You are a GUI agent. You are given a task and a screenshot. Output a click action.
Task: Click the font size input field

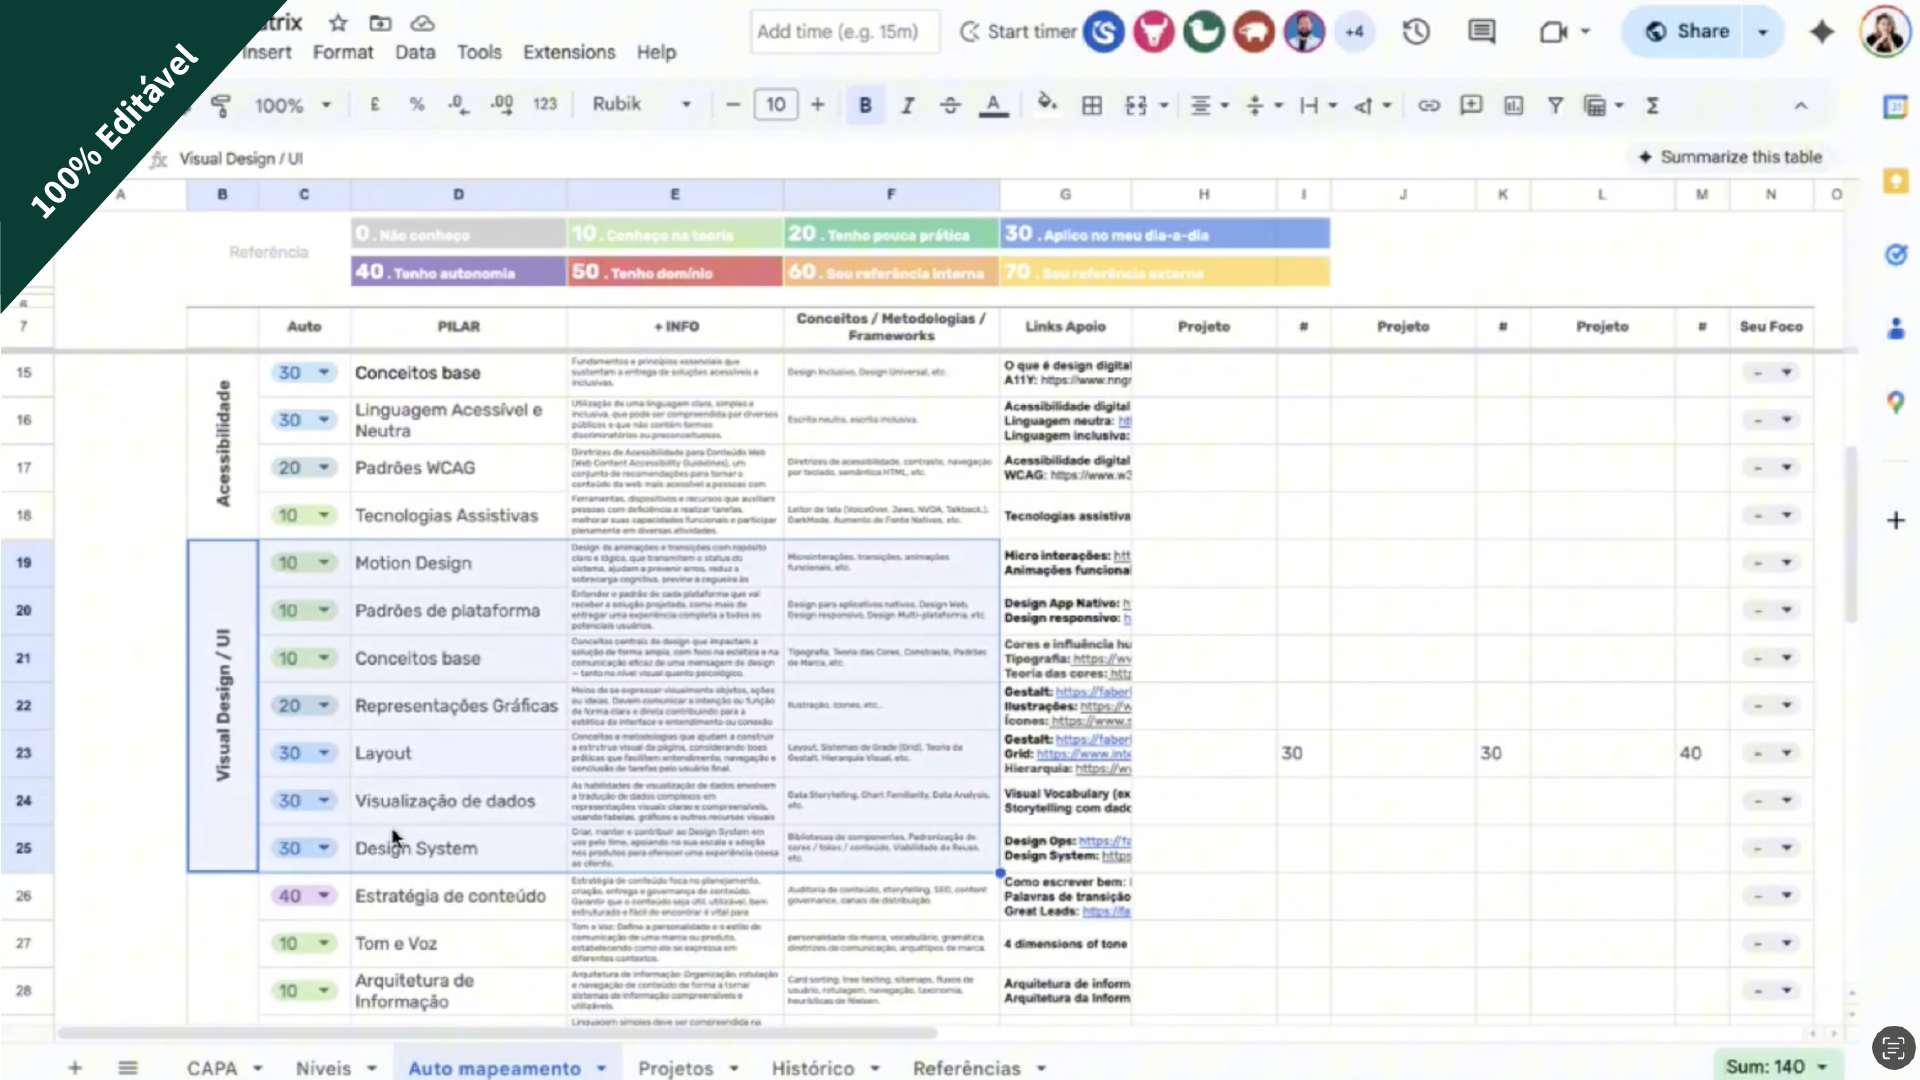[775, 105]
